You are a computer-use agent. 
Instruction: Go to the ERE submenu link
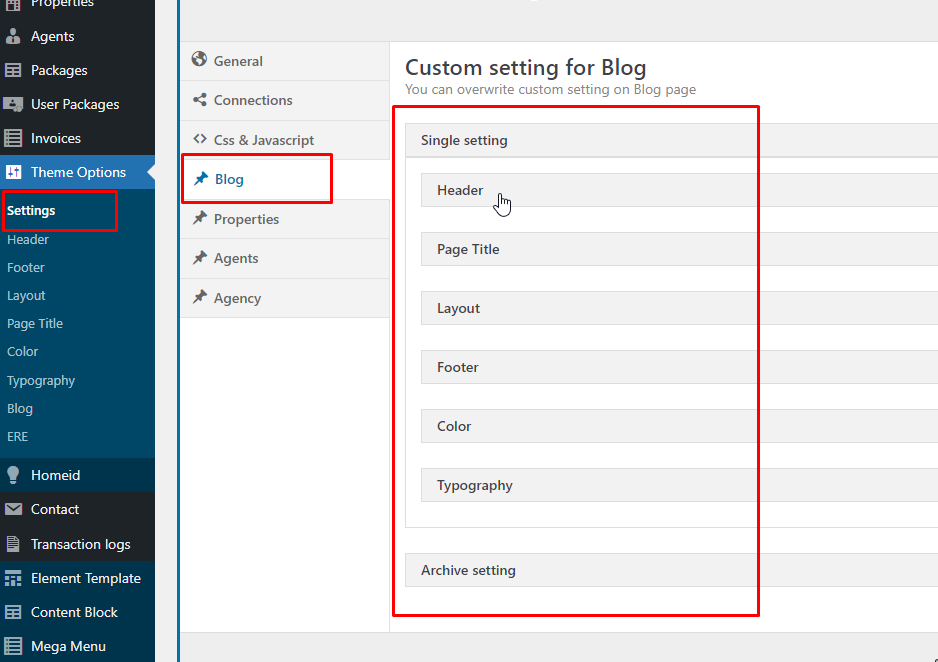(x=18, y=437)
